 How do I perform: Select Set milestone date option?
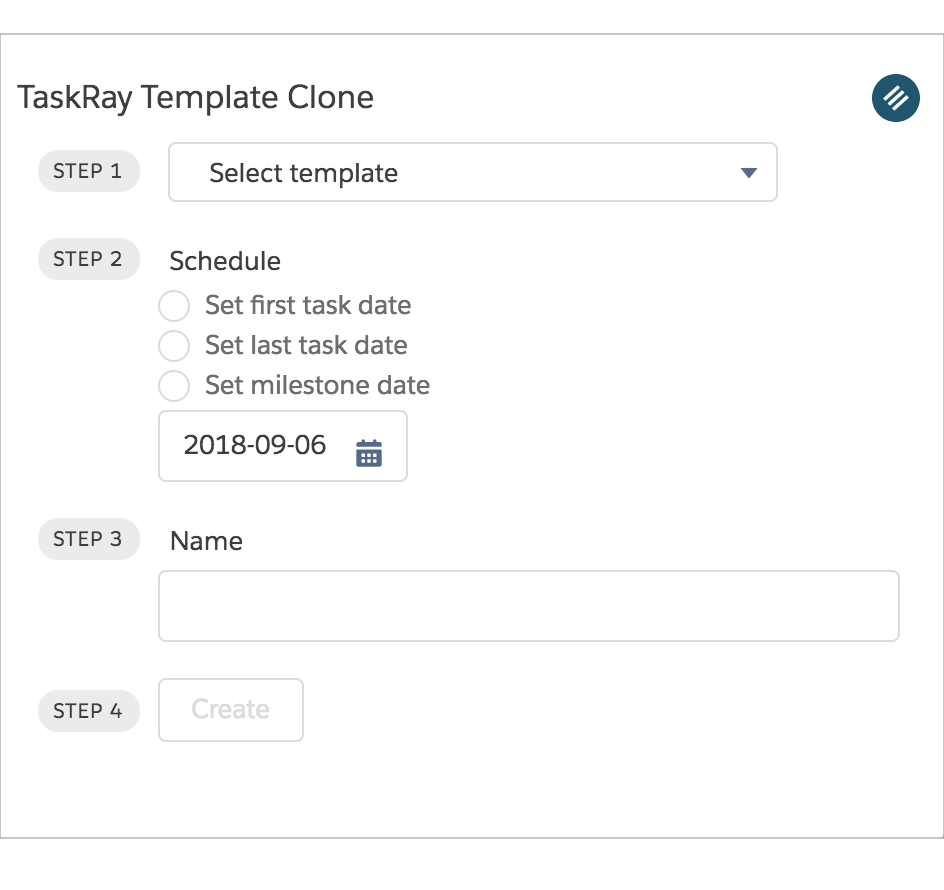(174, 386)
